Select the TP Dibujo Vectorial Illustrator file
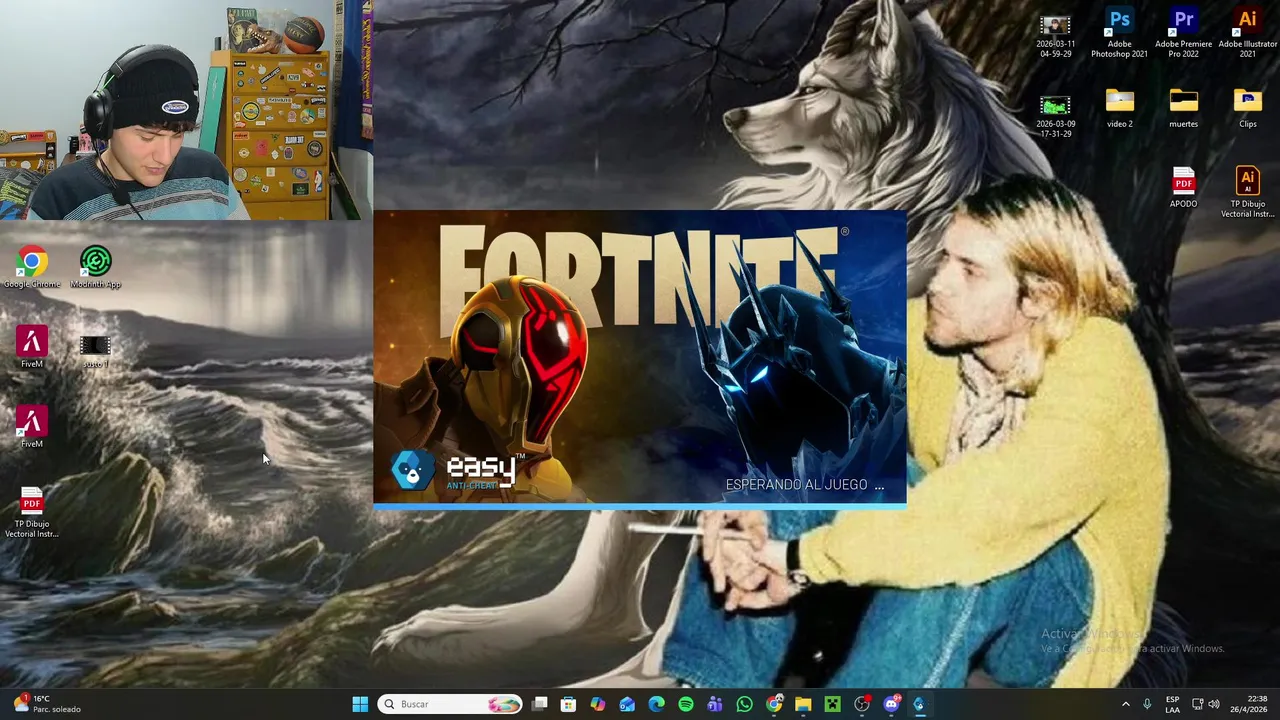 point(1247,192)
